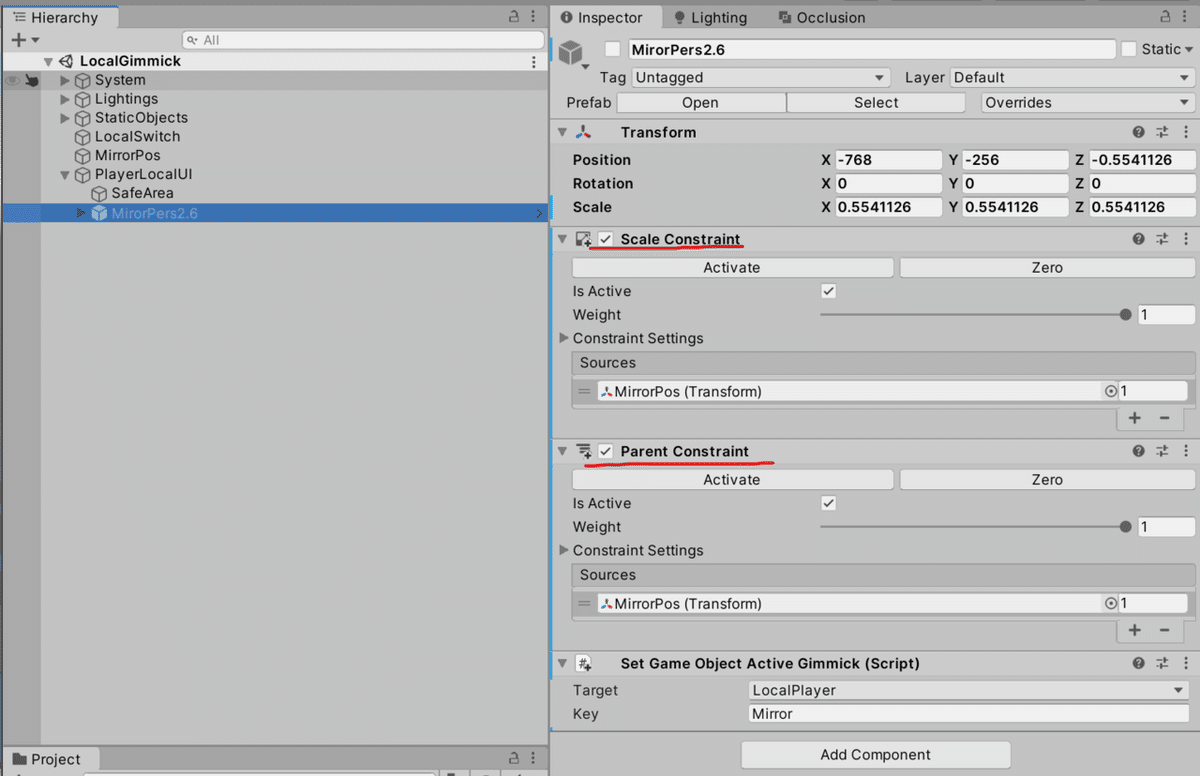Add a source to Scale Constraint
Image resolution: width=1200 pixels, height=776 pixels.
[x=1135, y=418]
